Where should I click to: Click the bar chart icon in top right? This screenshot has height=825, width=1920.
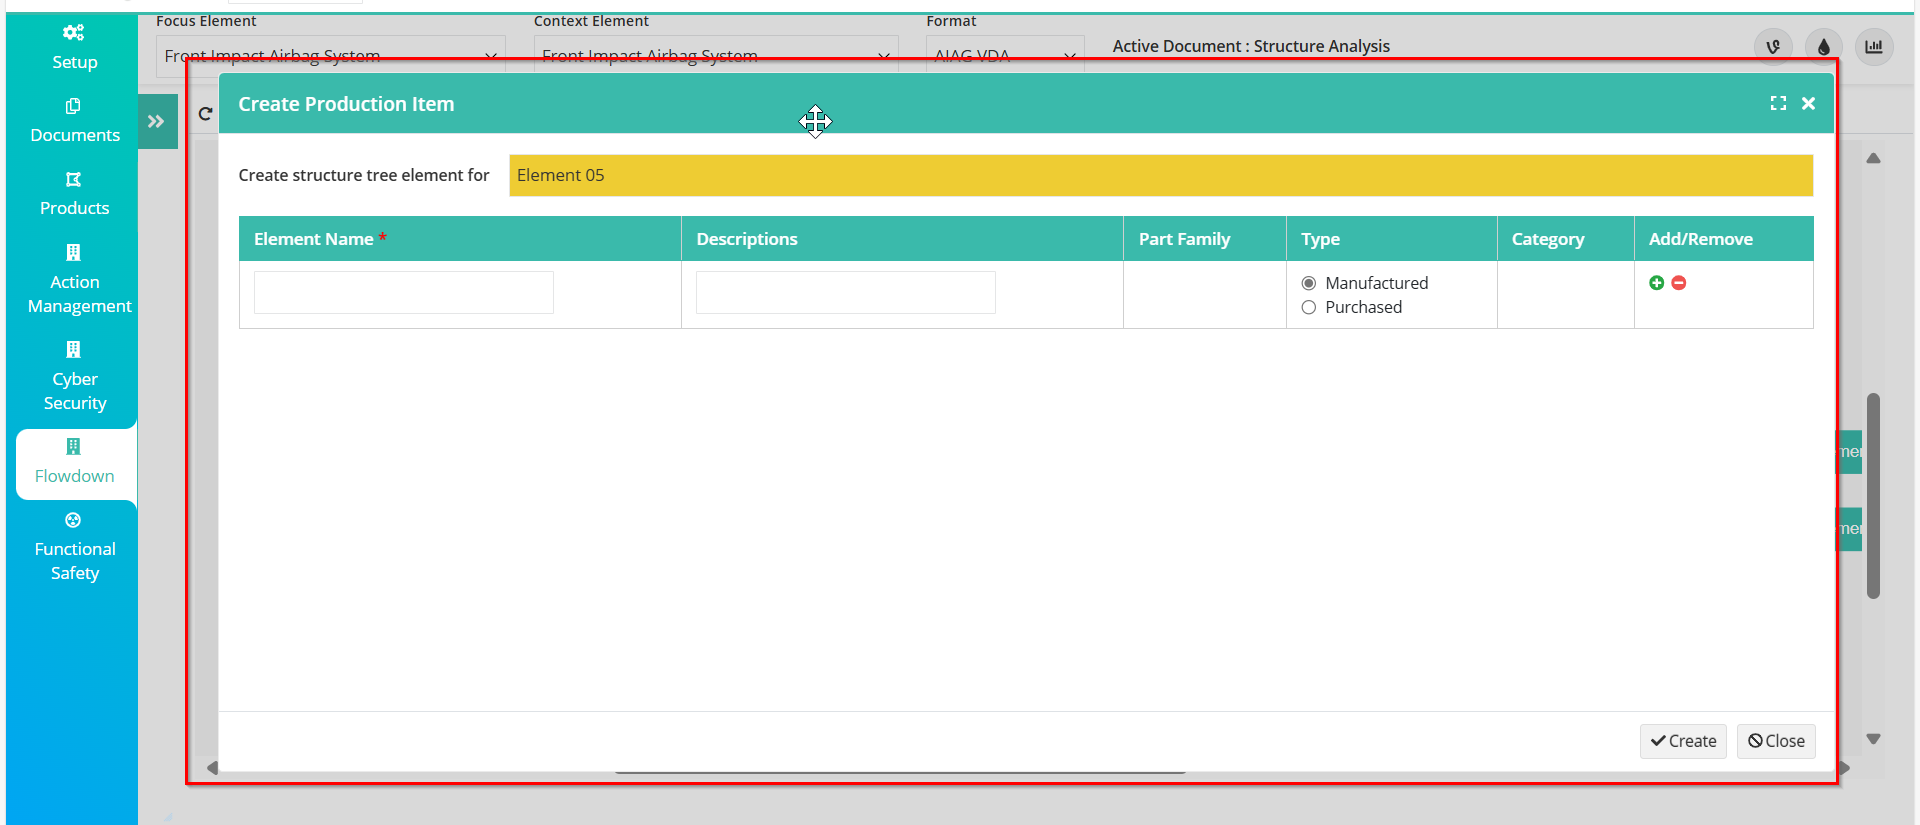click(1874, 46)
